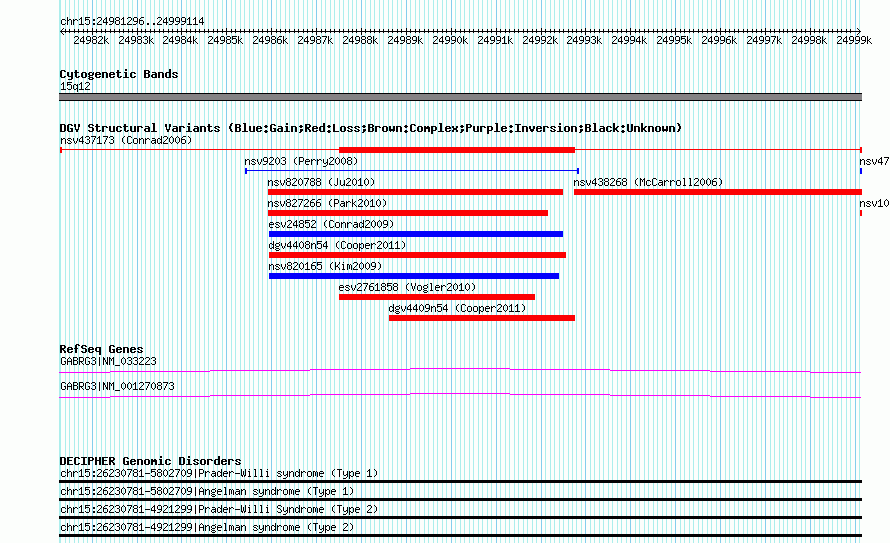Click the 24993k ruler tick label
890x543 pixels.
coord(584,40)
